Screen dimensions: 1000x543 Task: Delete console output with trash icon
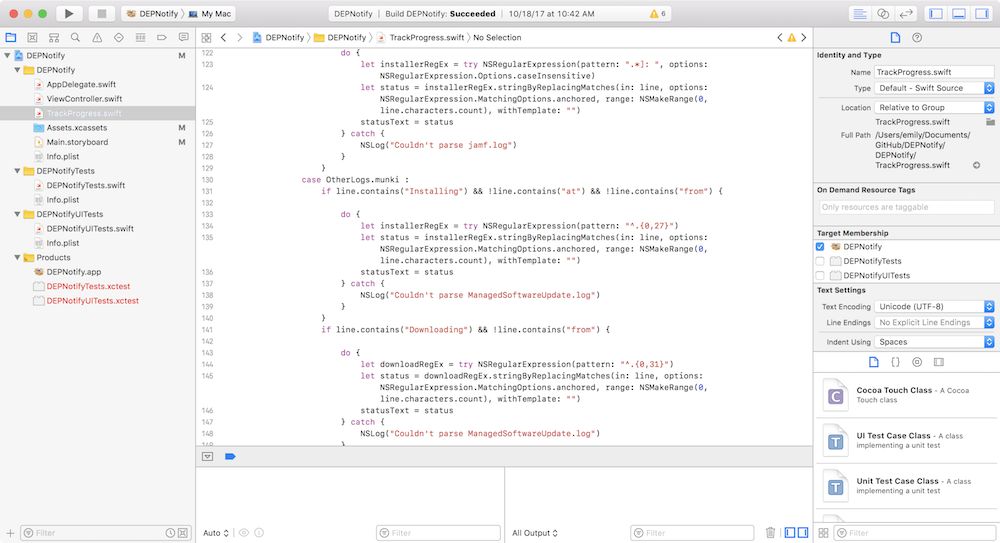tap(770, 533)
